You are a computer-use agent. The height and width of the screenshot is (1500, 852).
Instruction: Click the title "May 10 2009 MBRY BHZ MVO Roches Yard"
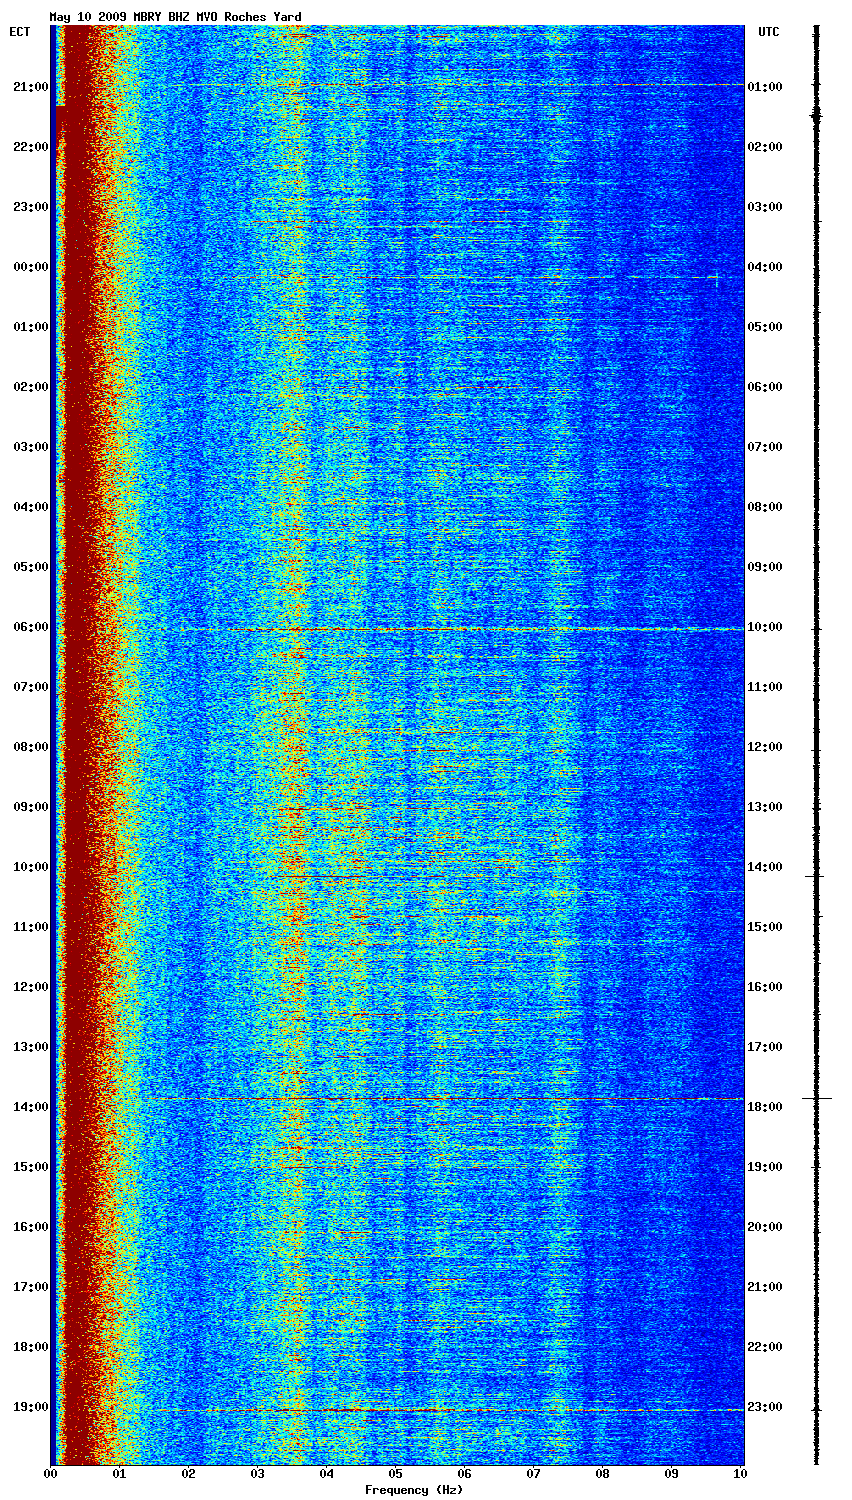[x=175, y=17]
